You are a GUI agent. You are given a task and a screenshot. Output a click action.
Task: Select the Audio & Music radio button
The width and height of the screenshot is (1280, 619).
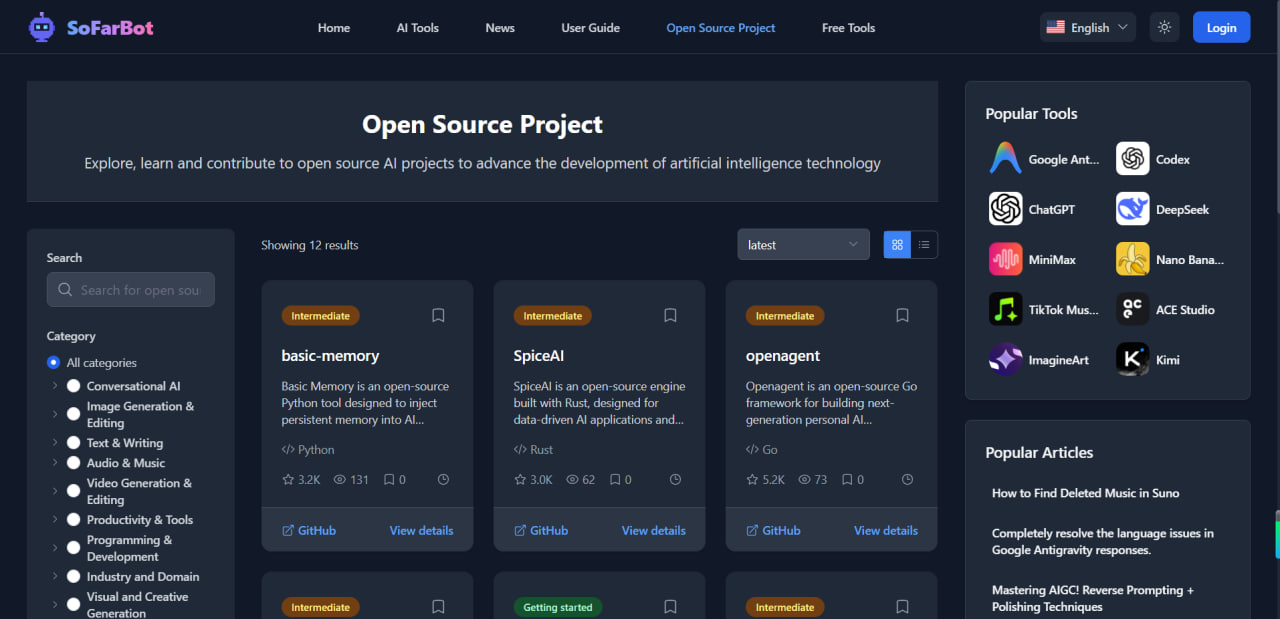click(x=73, y=463)
